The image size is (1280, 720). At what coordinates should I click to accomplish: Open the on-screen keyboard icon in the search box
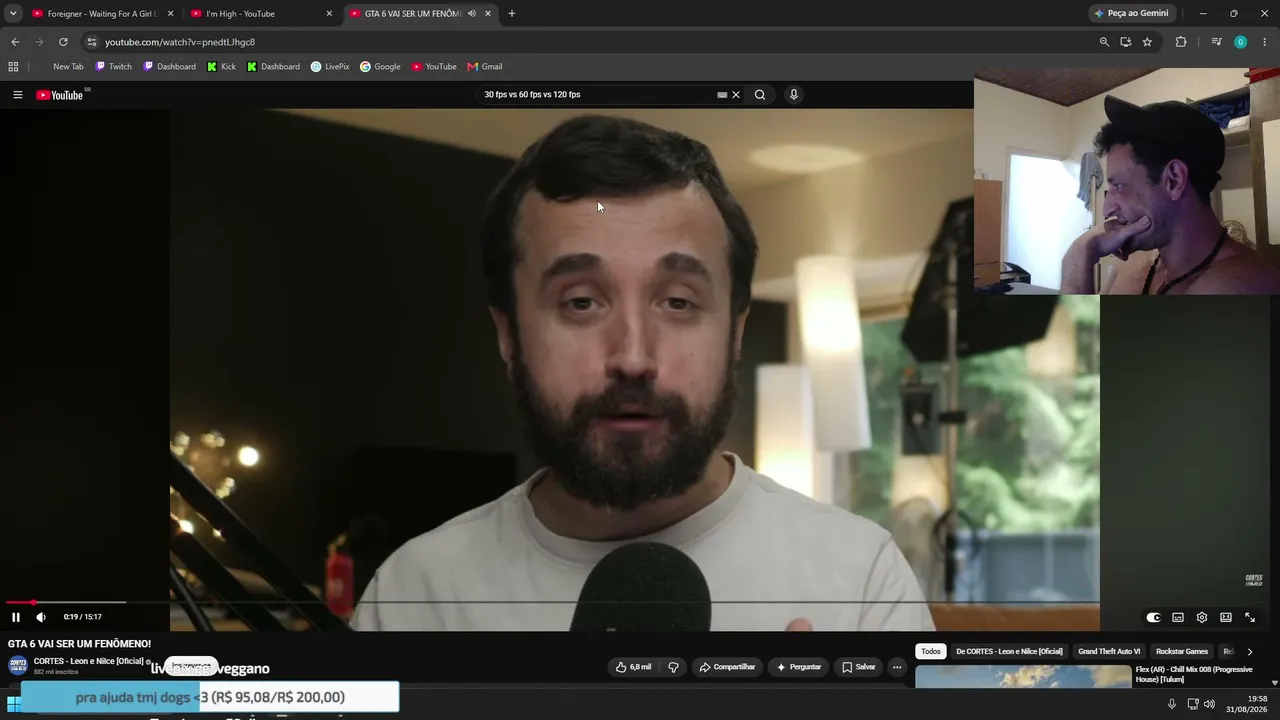tap(722, 95)
